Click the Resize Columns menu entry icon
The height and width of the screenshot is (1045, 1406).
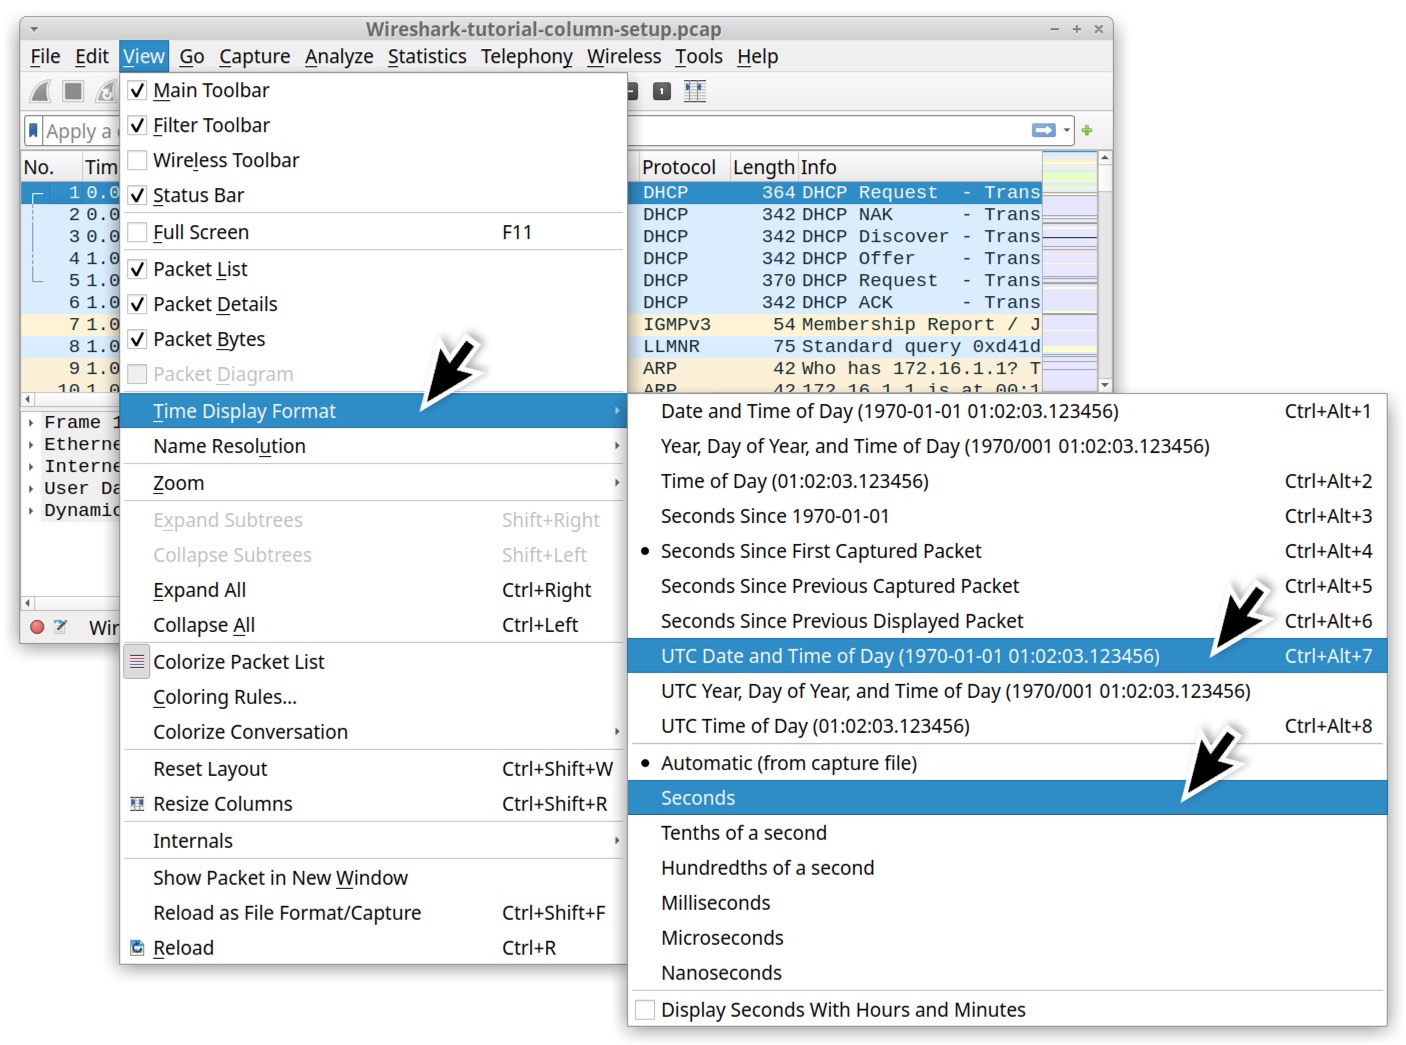137,804
